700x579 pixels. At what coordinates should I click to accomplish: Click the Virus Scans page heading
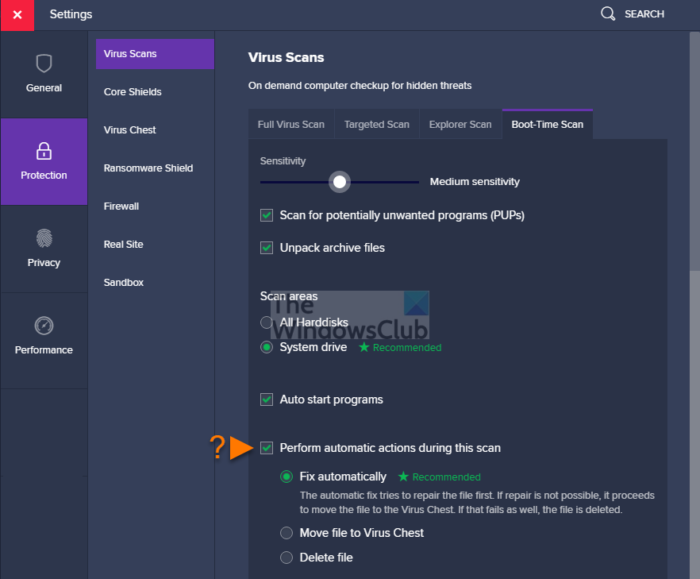(286, 57)
